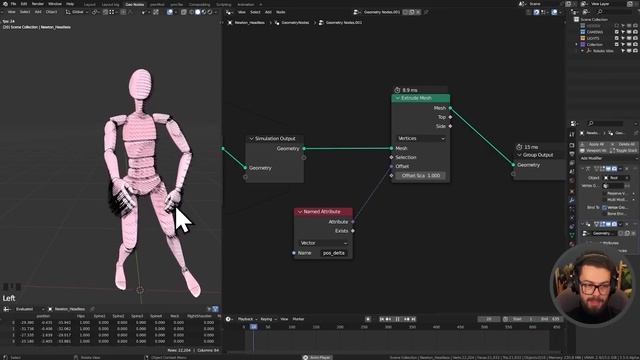Click the pos_delta Name field
The width and height of the screenshot is (640, 360).
click(334, 253)
